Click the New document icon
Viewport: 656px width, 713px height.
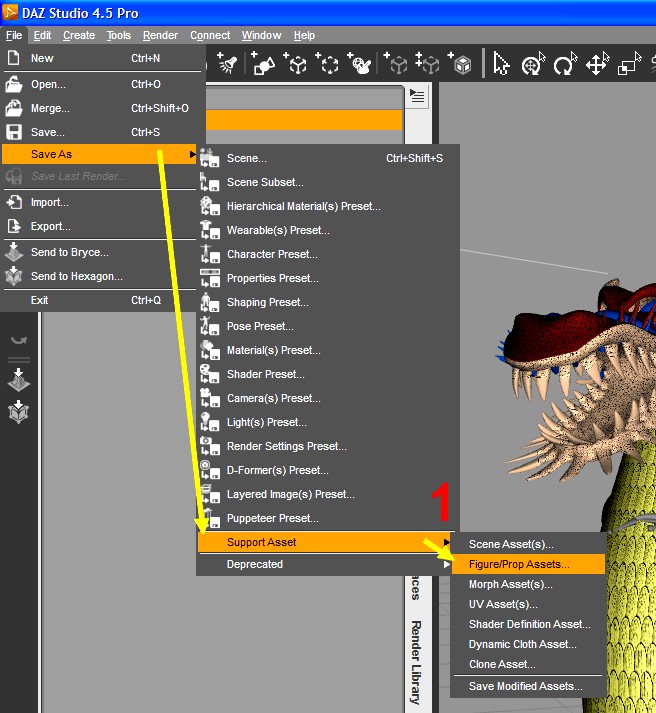(14, 58)
